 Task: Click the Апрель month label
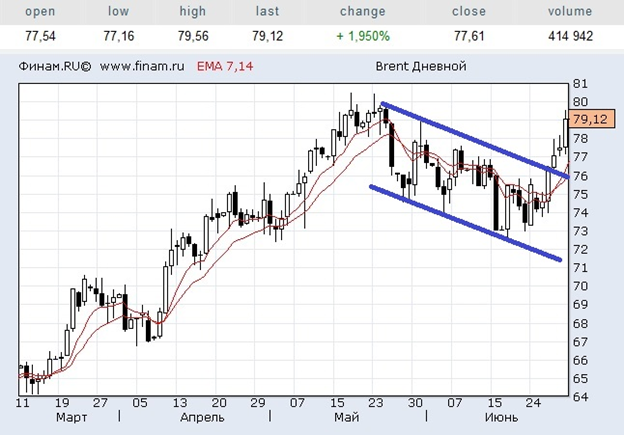tap(196, 416)
